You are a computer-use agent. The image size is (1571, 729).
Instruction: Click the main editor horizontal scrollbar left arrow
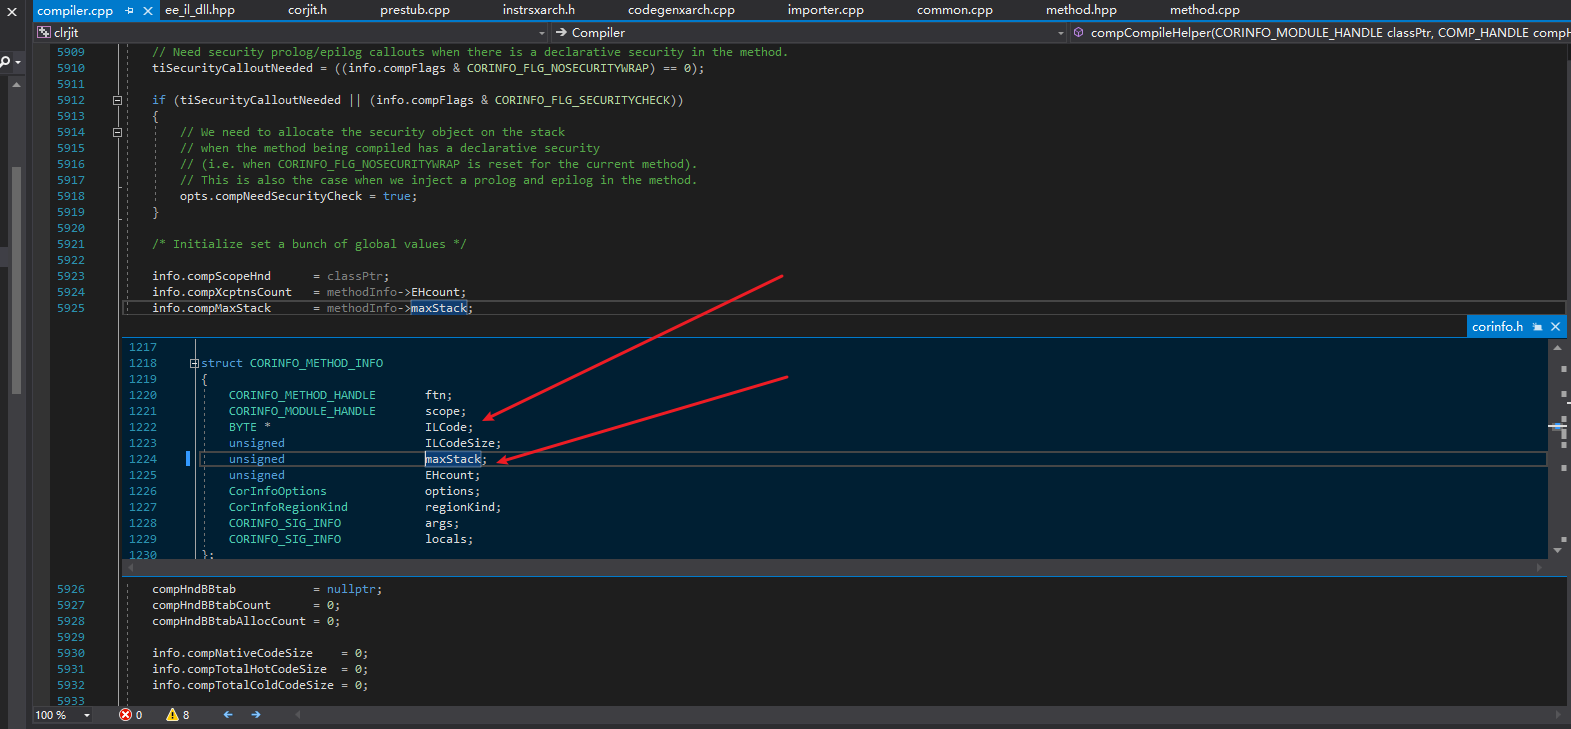297,715
